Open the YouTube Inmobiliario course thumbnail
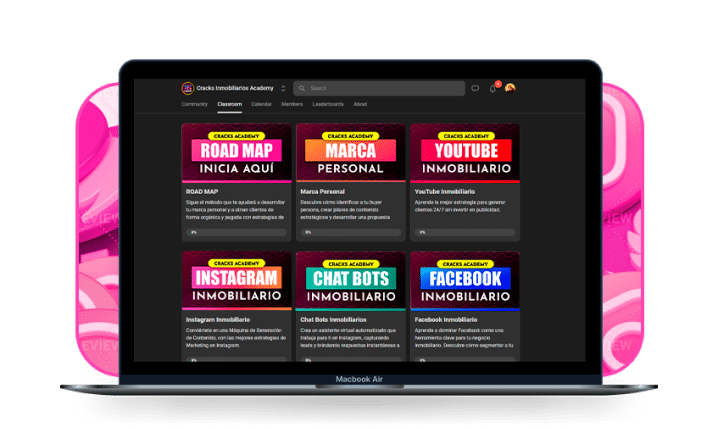718x429 pixels. click(x=465, y=153)
